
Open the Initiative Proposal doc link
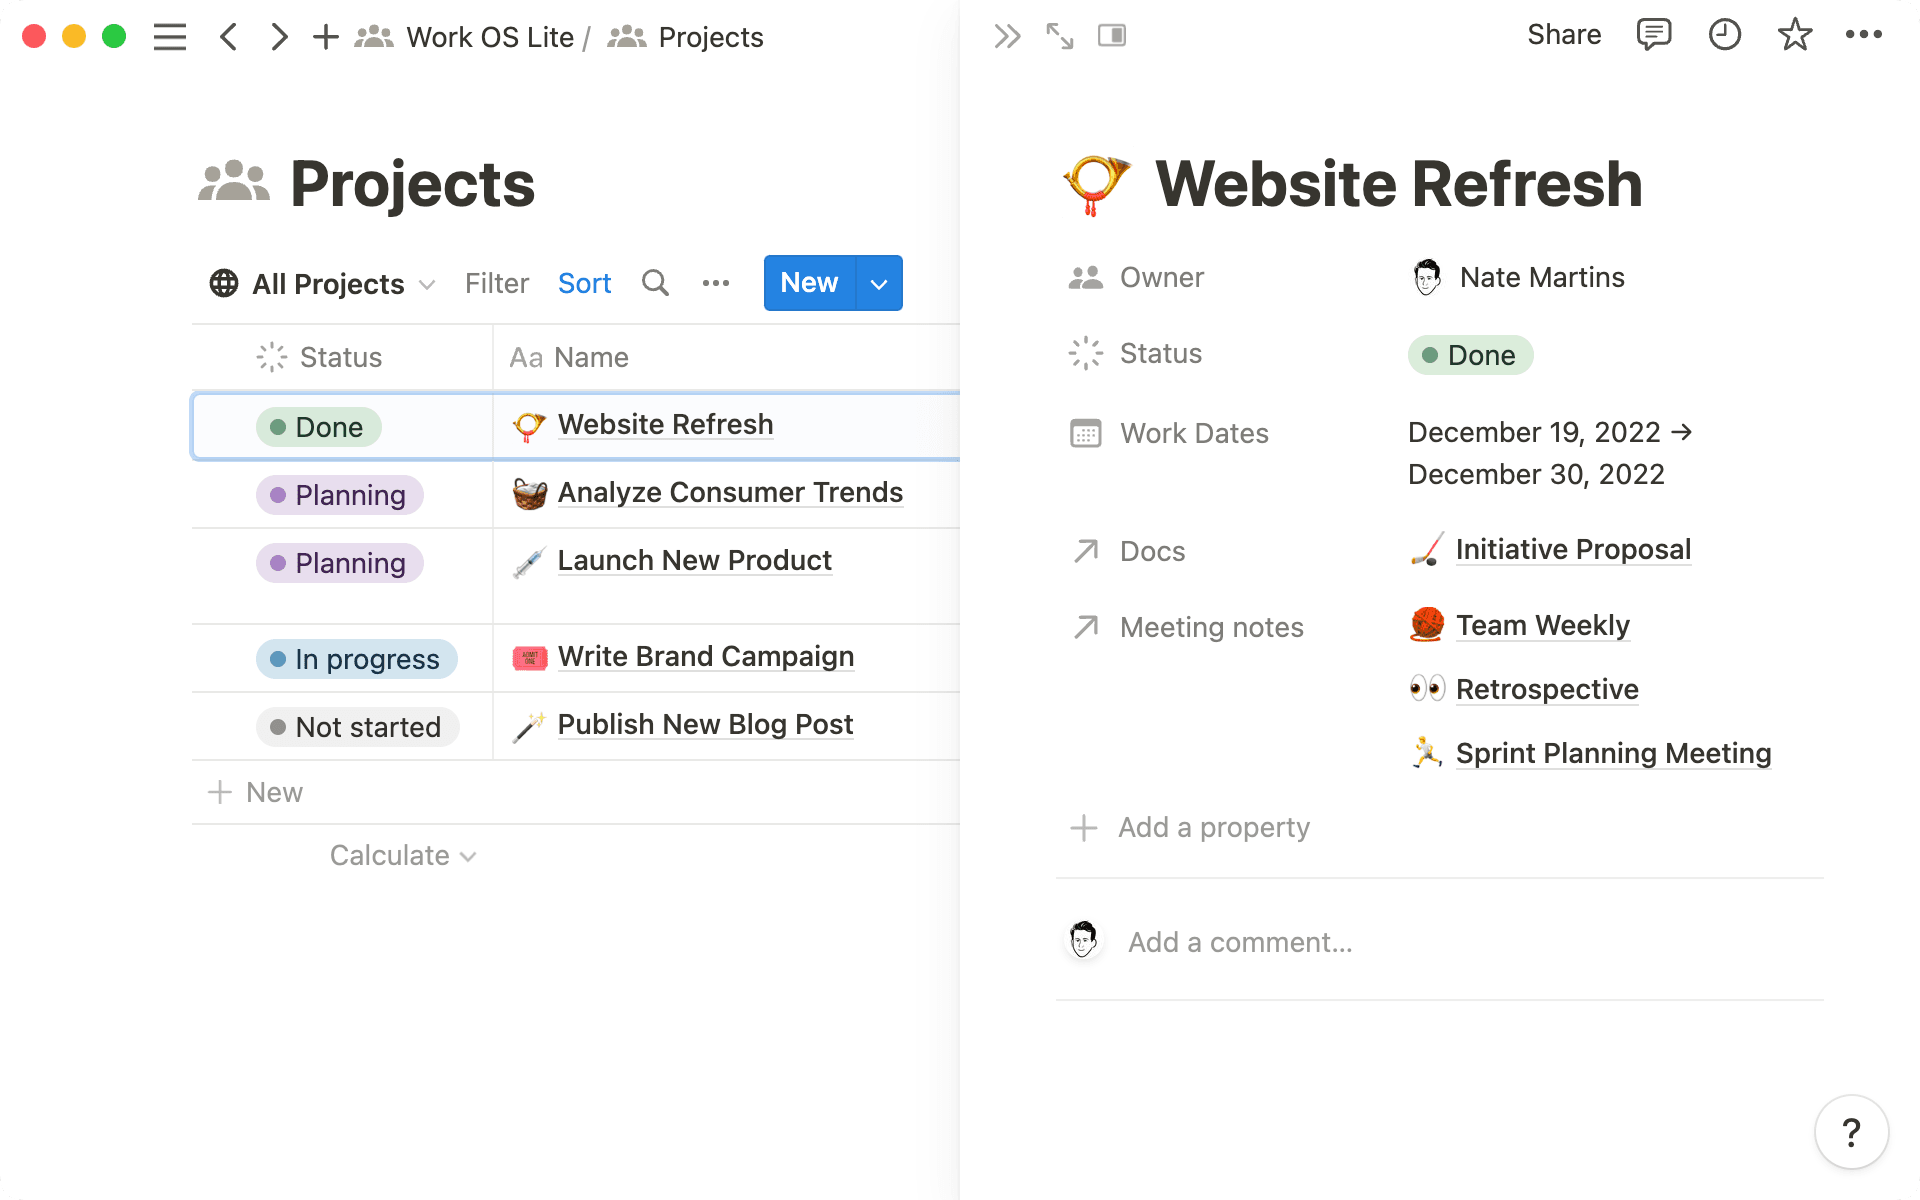(1573, 549)
